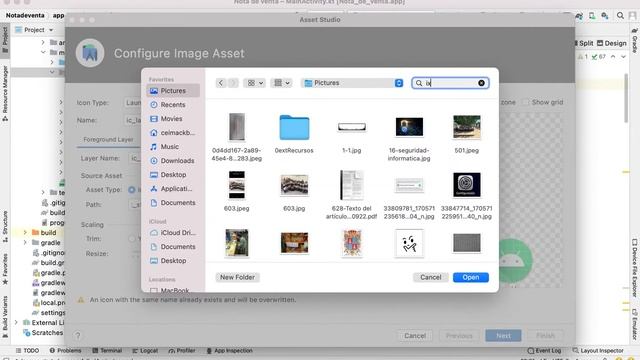The image size is (640, 360).
Task: Select the 1-1.jpg image
Action: coord(352,133)
